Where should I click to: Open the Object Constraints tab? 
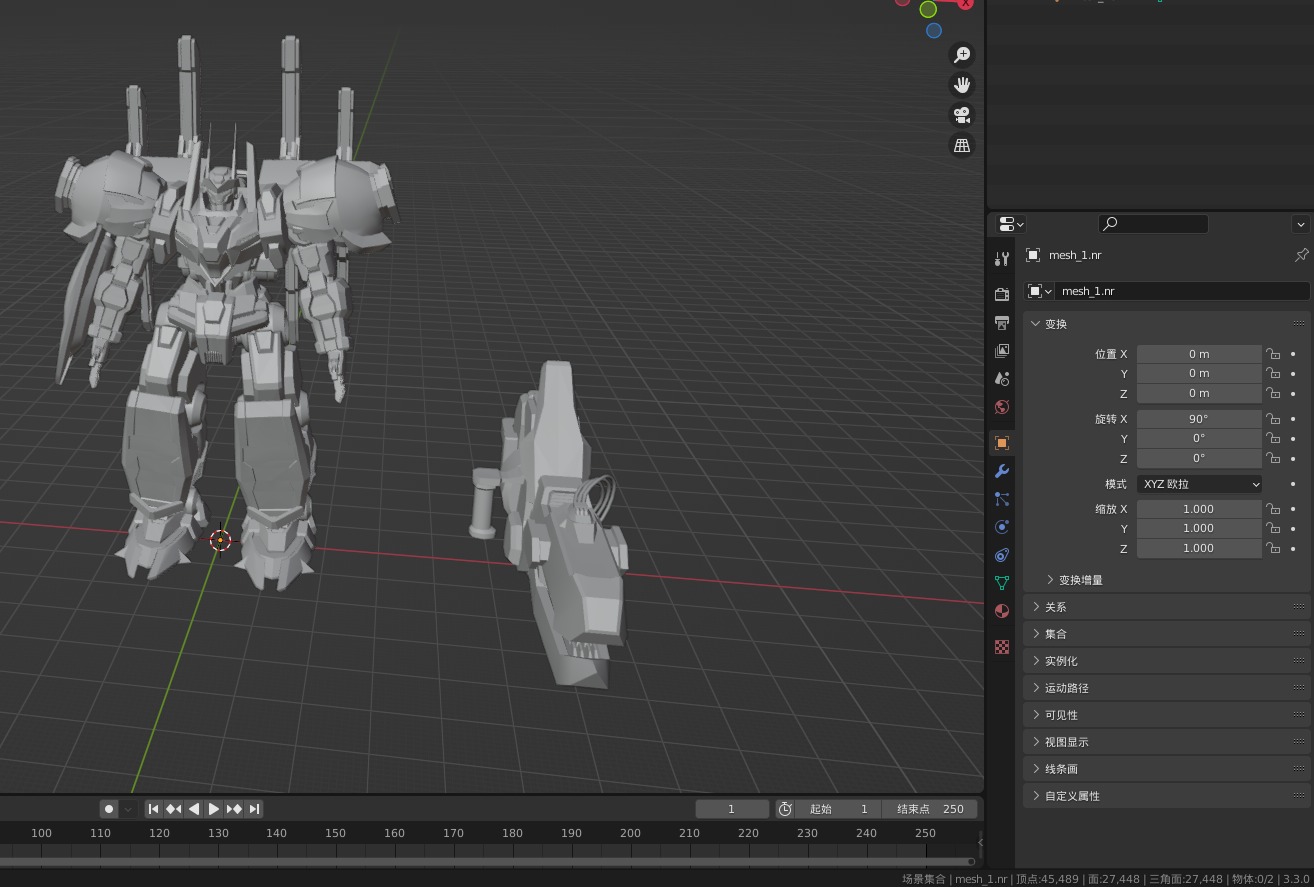click(1002, 555)
